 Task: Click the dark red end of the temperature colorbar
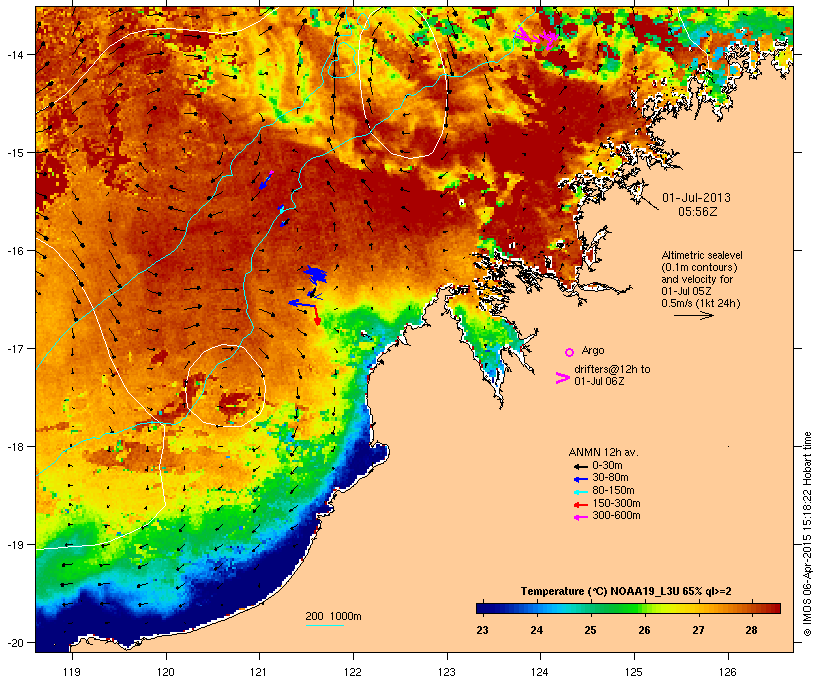[x=775, y=608]
